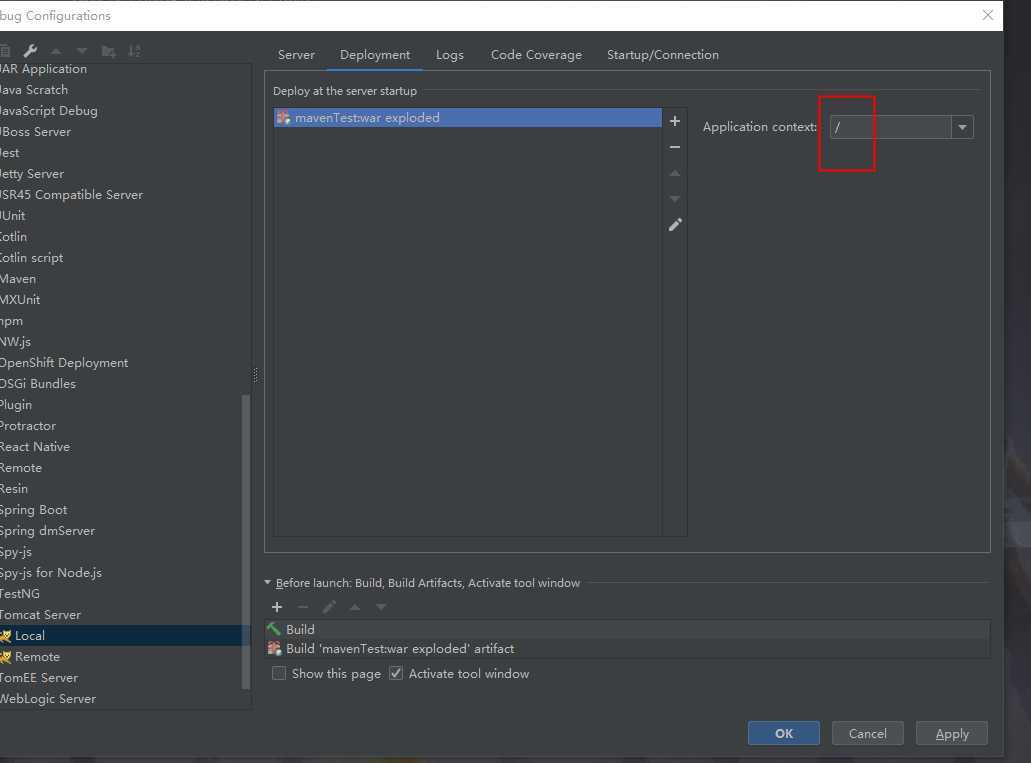Click the move-to-folder icon in left toolbar
Image resolution: width=1031 pixels, height=763 pixels.
click(x=108, y=51)
